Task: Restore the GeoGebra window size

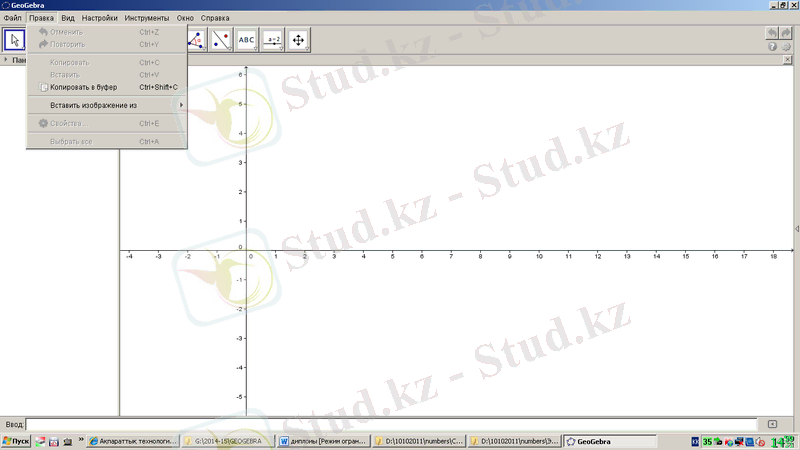Action: (x=783, y=5)
